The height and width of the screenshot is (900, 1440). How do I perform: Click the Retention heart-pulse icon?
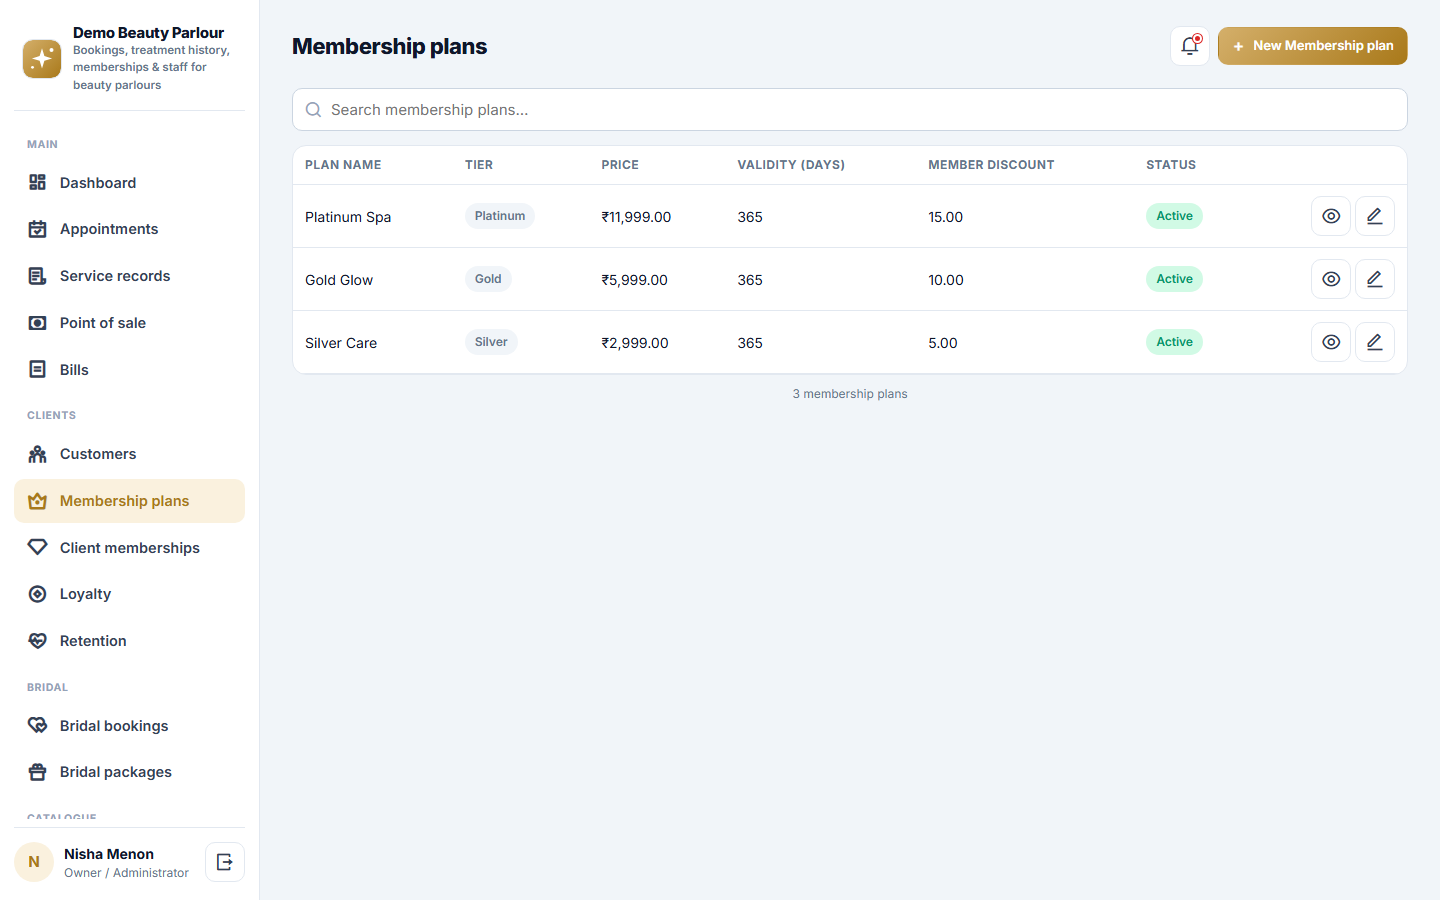[38, 641]
